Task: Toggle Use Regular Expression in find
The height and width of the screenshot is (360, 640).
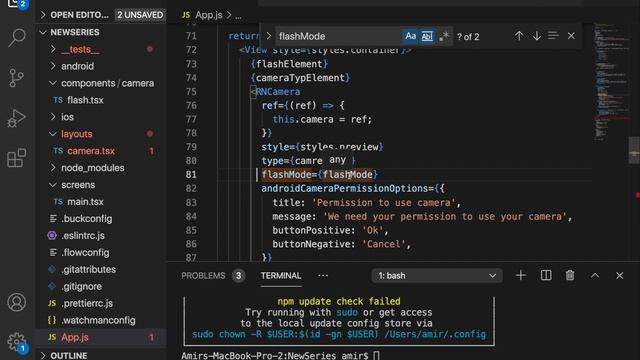Action: (x=444, y=36)
